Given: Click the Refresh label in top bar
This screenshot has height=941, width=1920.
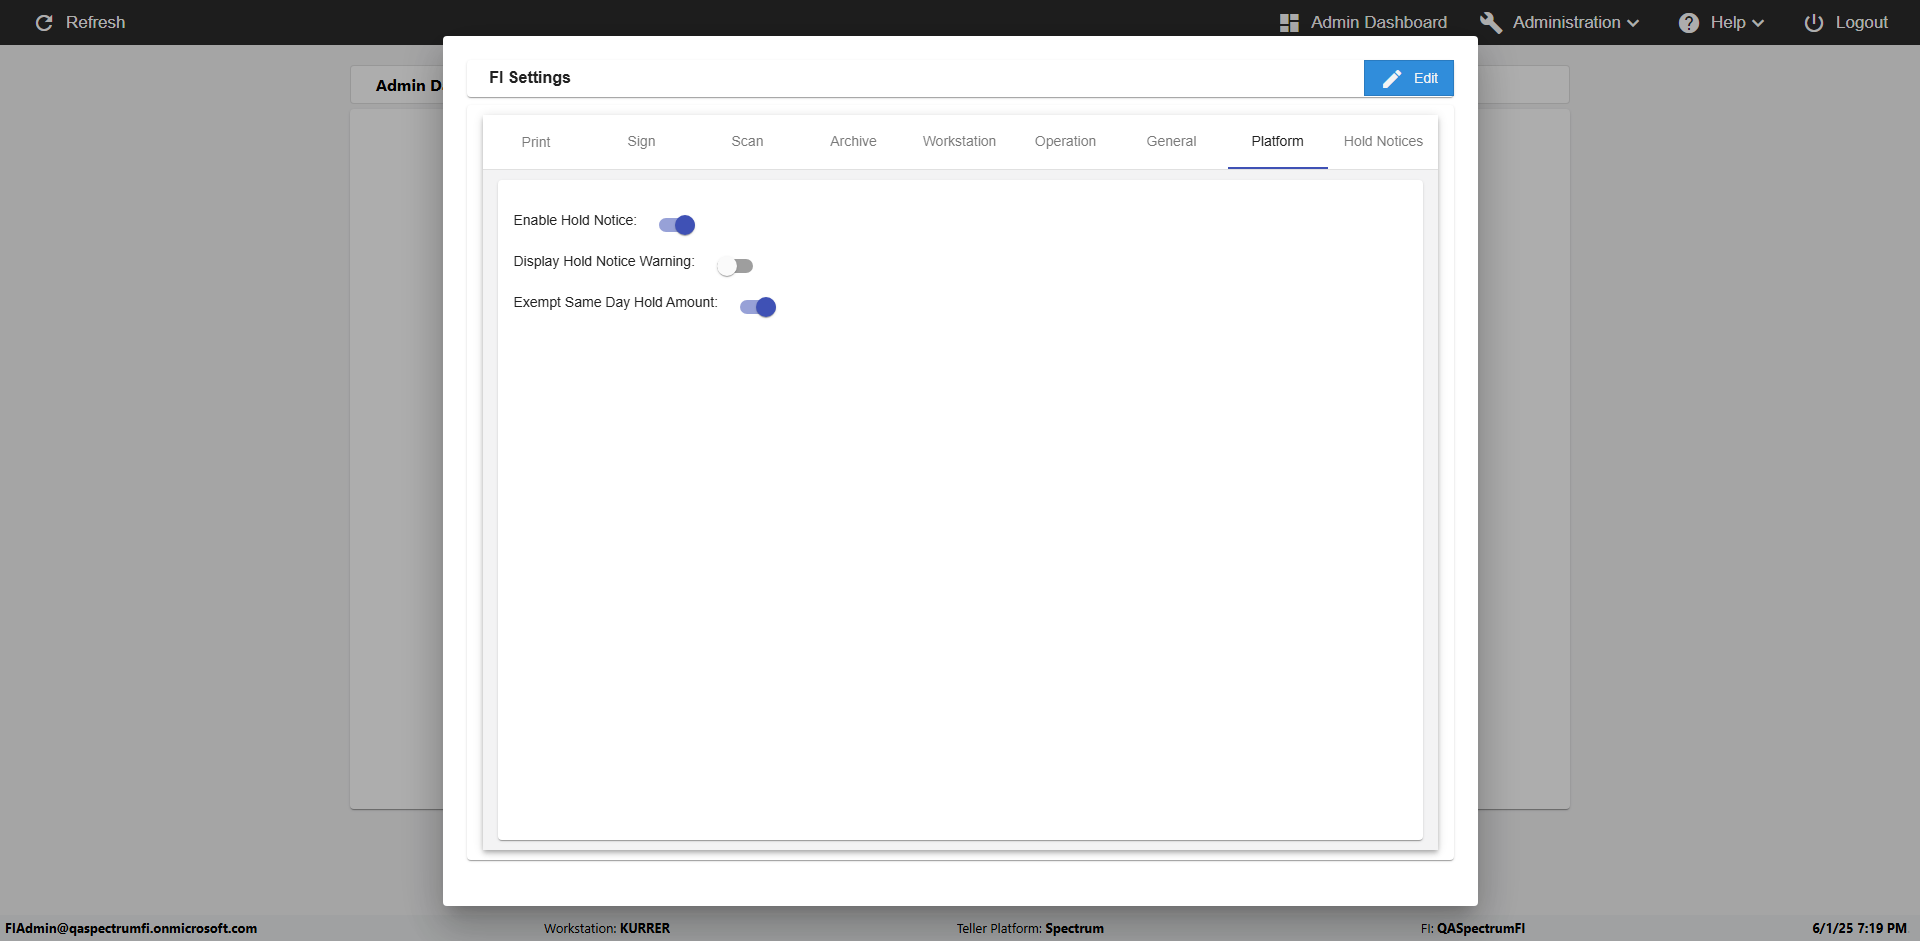Looking at the screenshot, I should coord(96,23).
